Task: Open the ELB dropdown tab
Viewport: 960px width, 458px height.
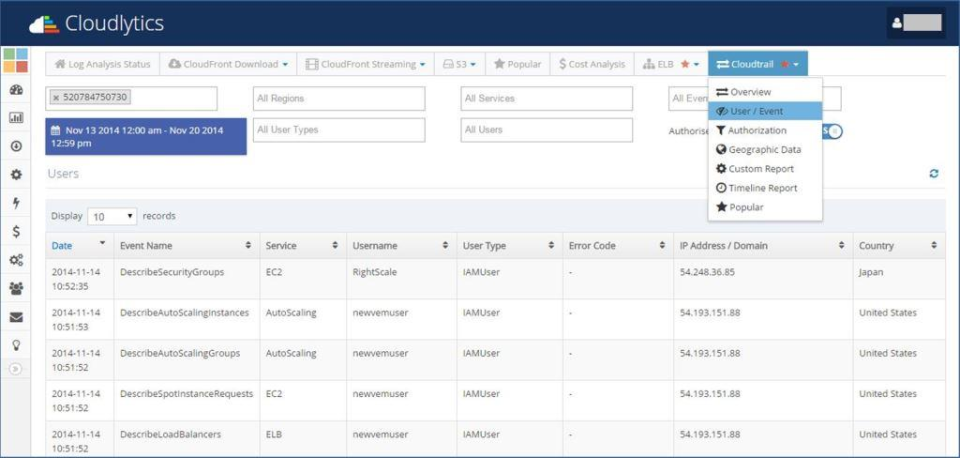Action: pos(671,64)
